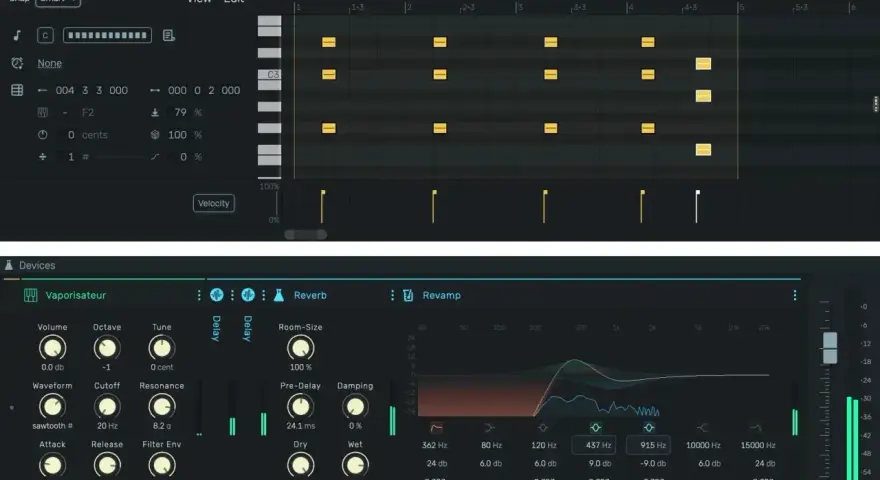Click the 437 Hz frequency field

click(x=594, y=445)
